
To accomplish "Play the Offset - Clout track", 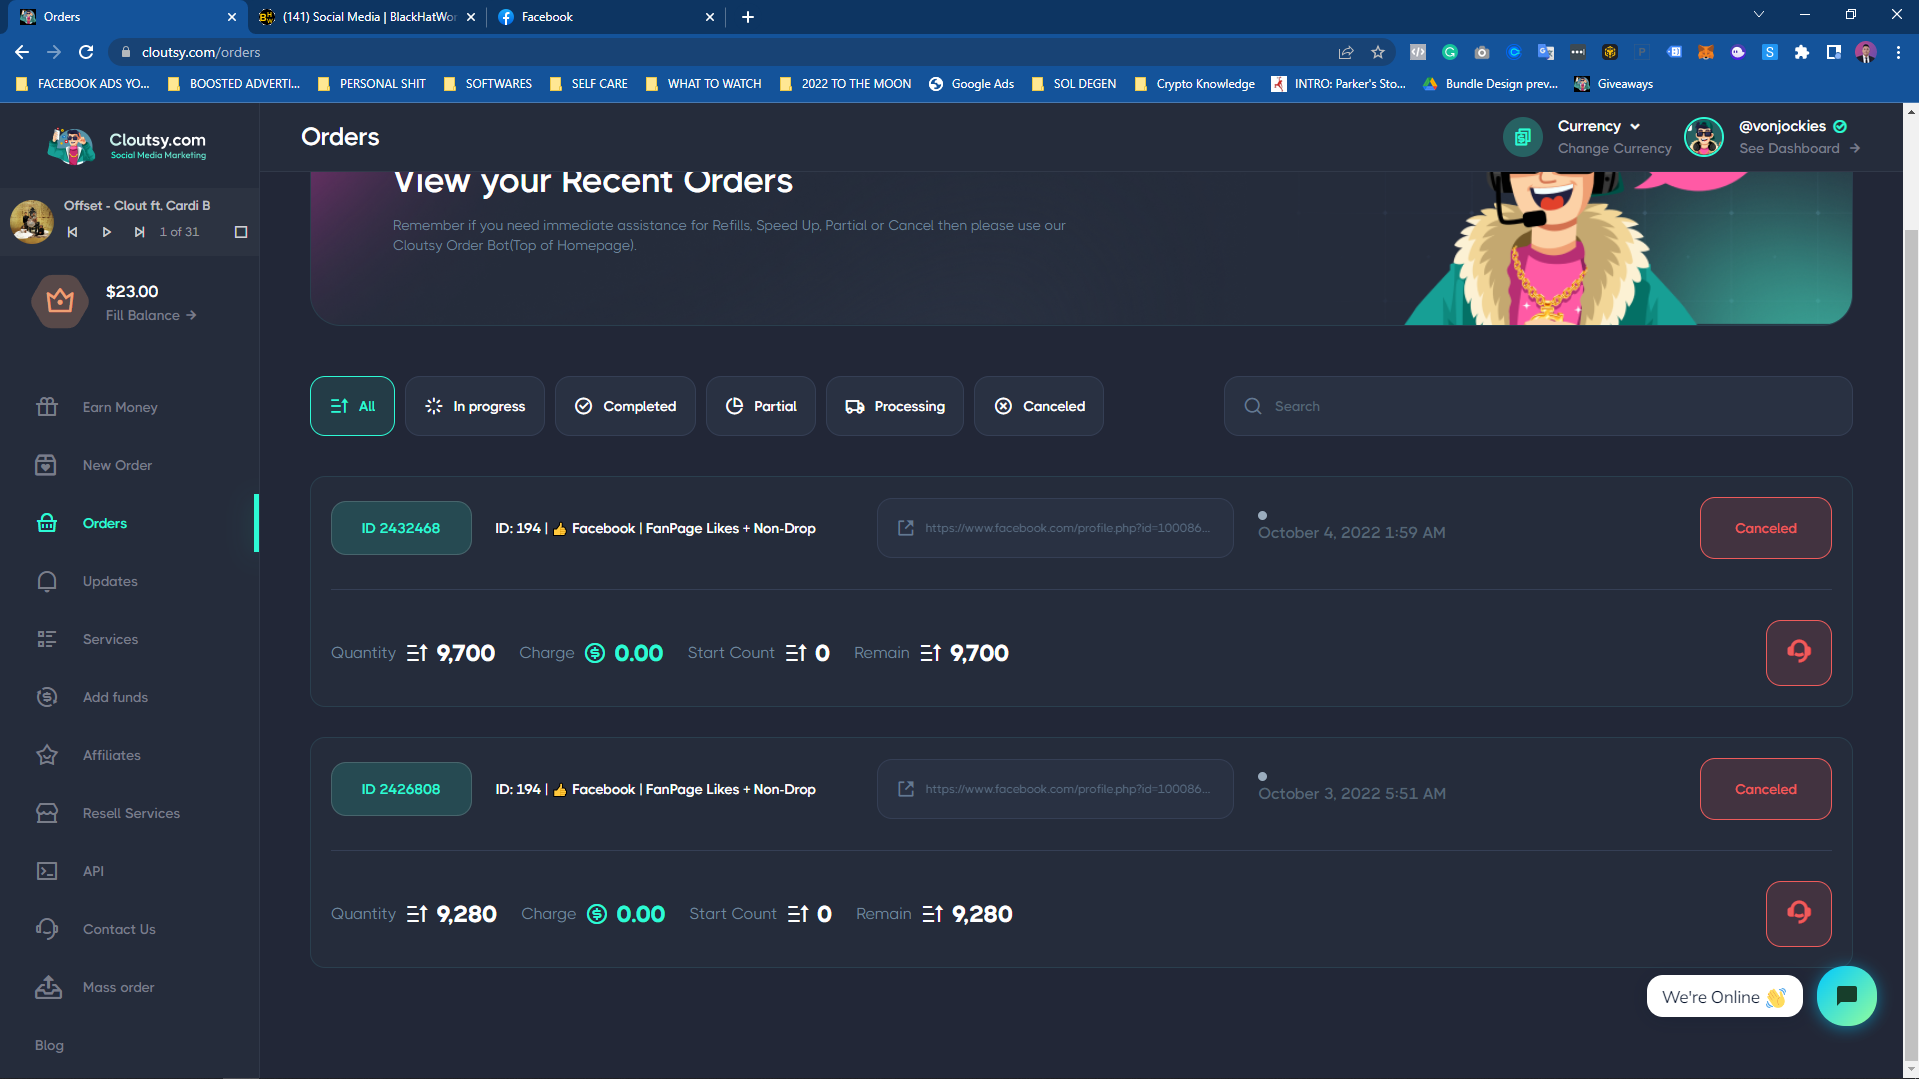I will click(106, 232).
